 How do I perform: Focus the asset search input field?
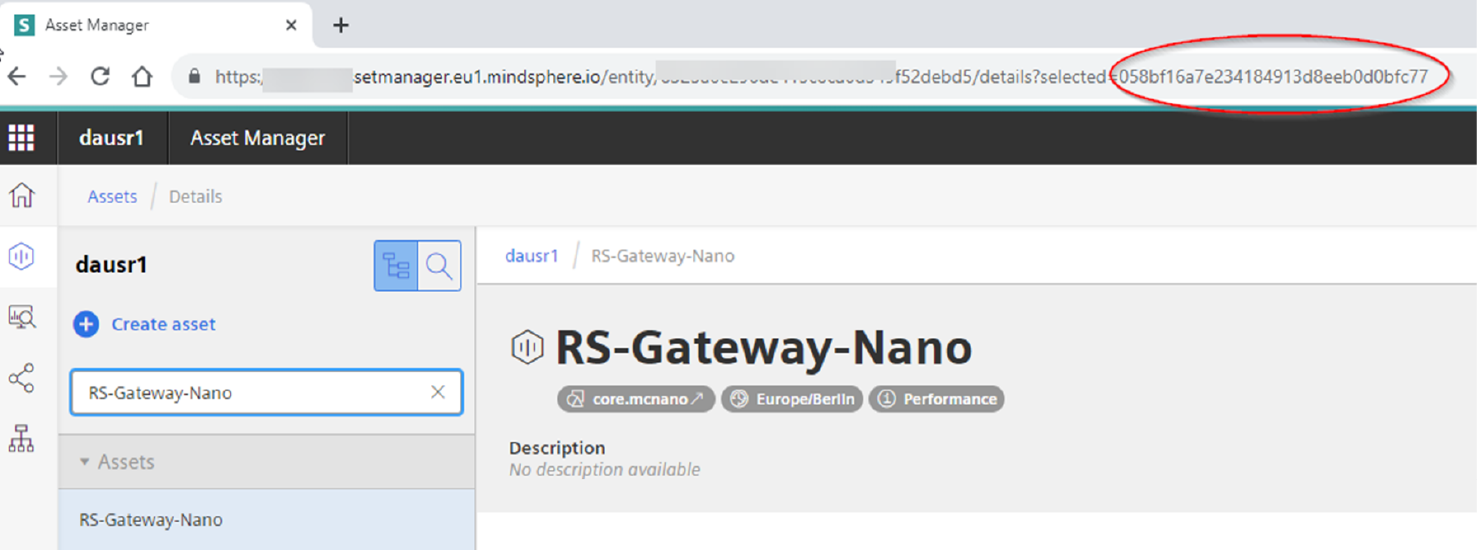point(266,392)
